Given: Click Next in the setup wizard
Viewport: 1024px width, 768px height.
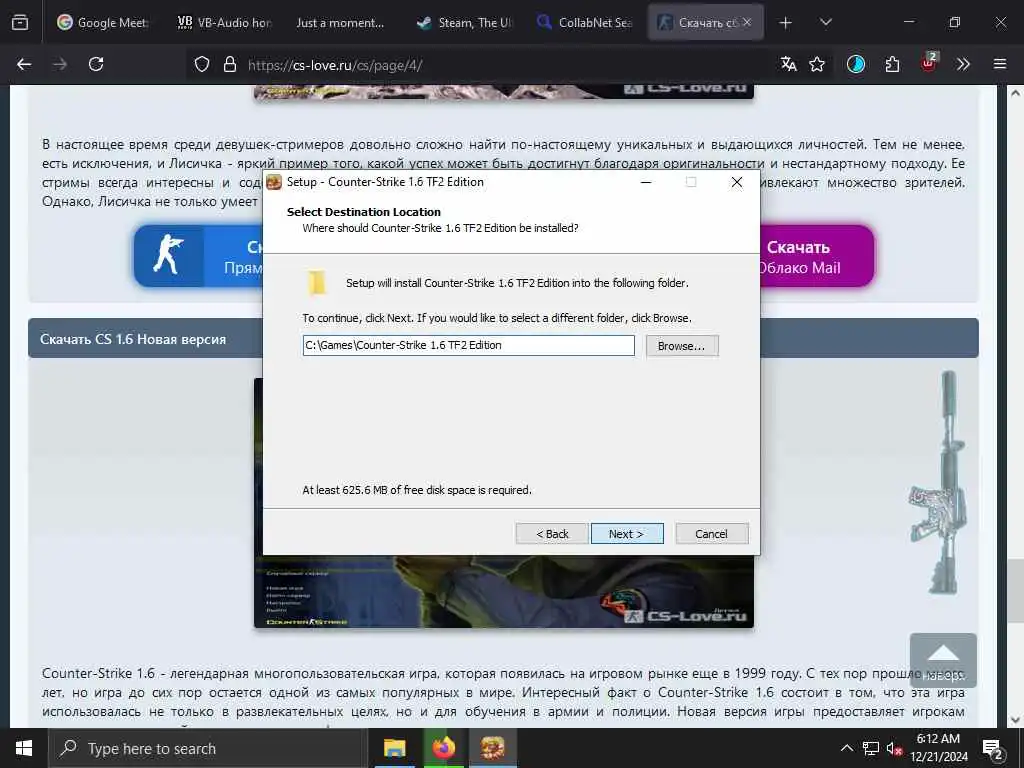Looking at the screenshot, I should [x=627, y=534].
